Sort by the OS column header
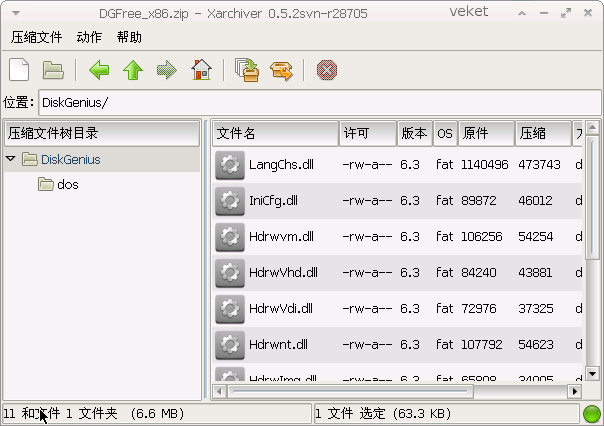 click(x=445, y=133)
